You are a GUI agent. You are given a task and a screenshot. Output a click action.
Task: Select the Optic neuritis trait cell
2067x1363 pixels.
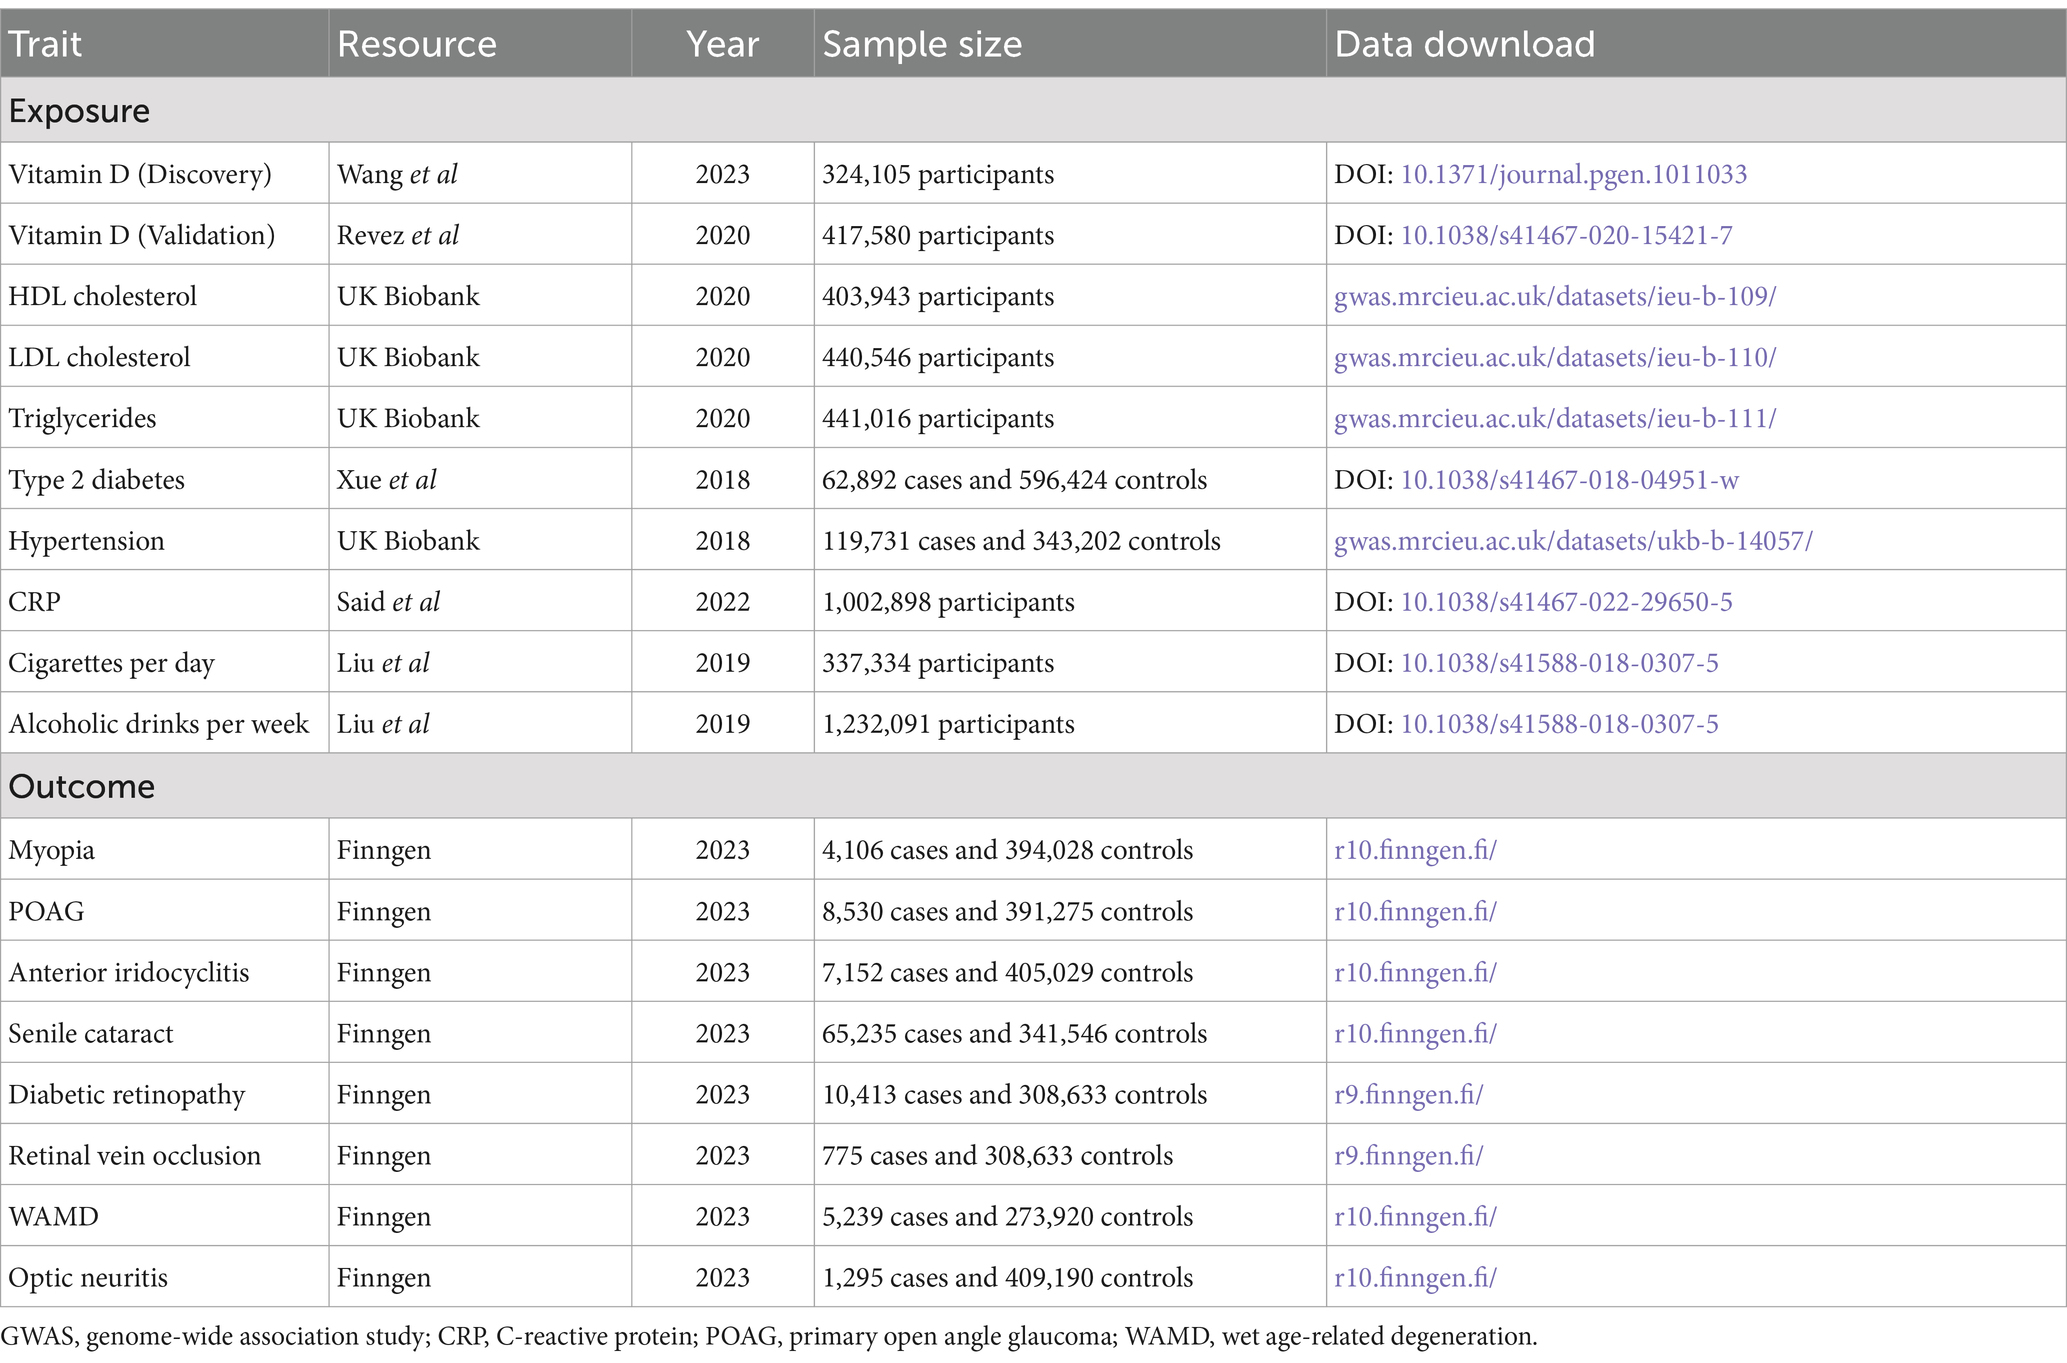point(165,1277)
